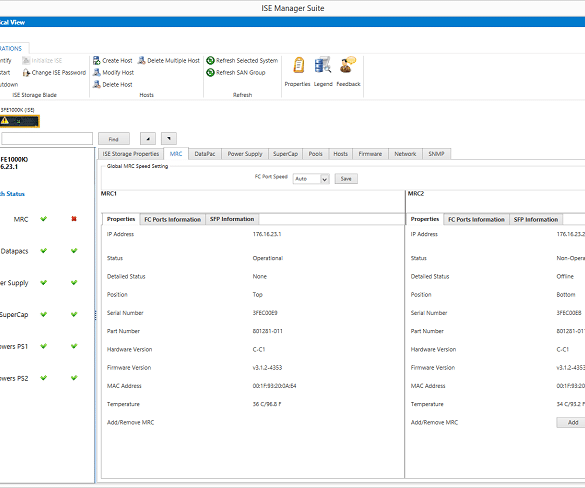Switch to the Firmware tab

pos(370,154)
